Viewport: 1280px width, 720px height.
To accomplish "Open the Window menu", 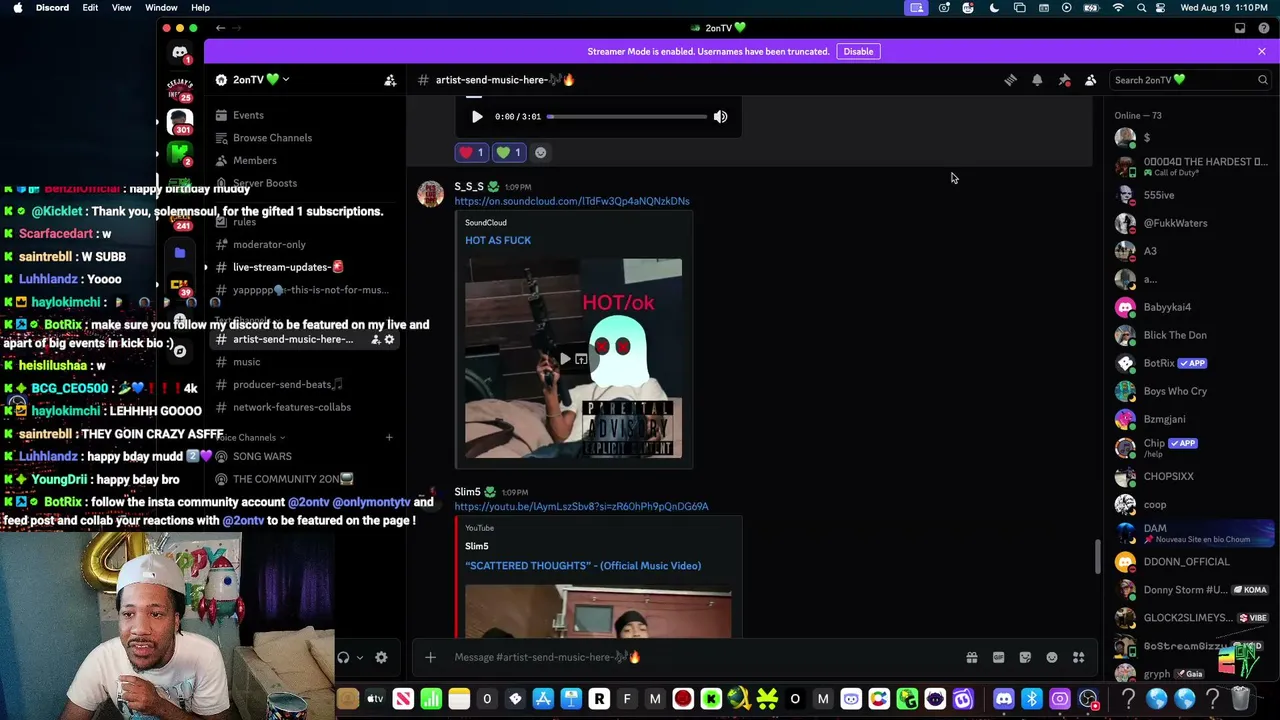I will point(161,8).
